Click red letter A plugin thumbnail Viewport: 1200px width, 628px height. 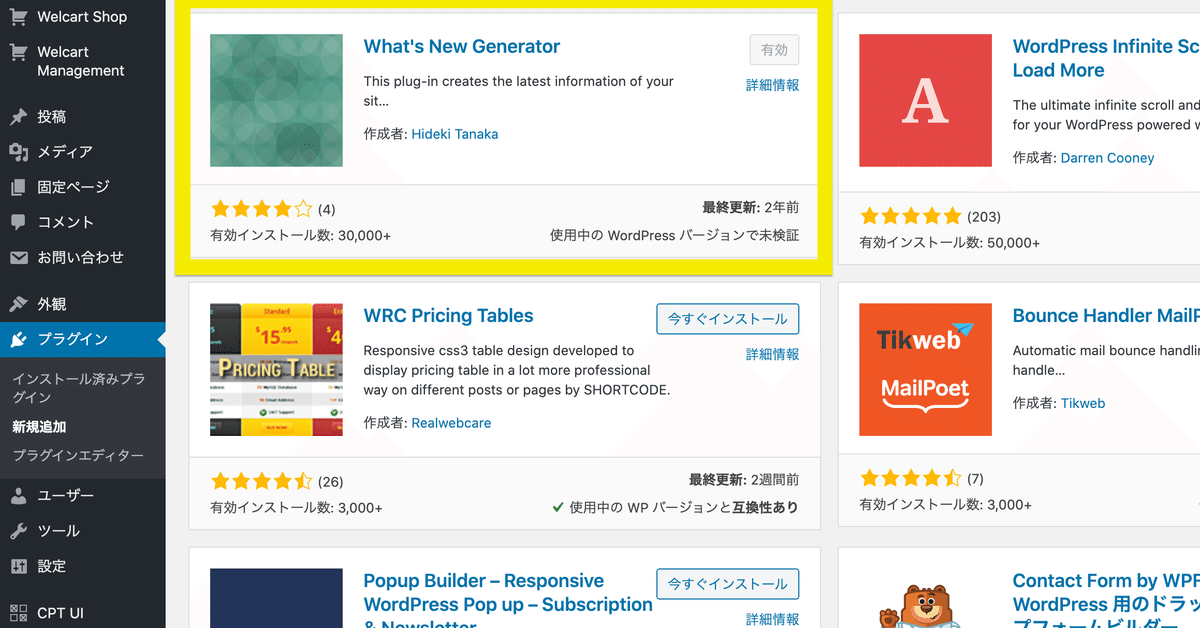tap(925, 100)
